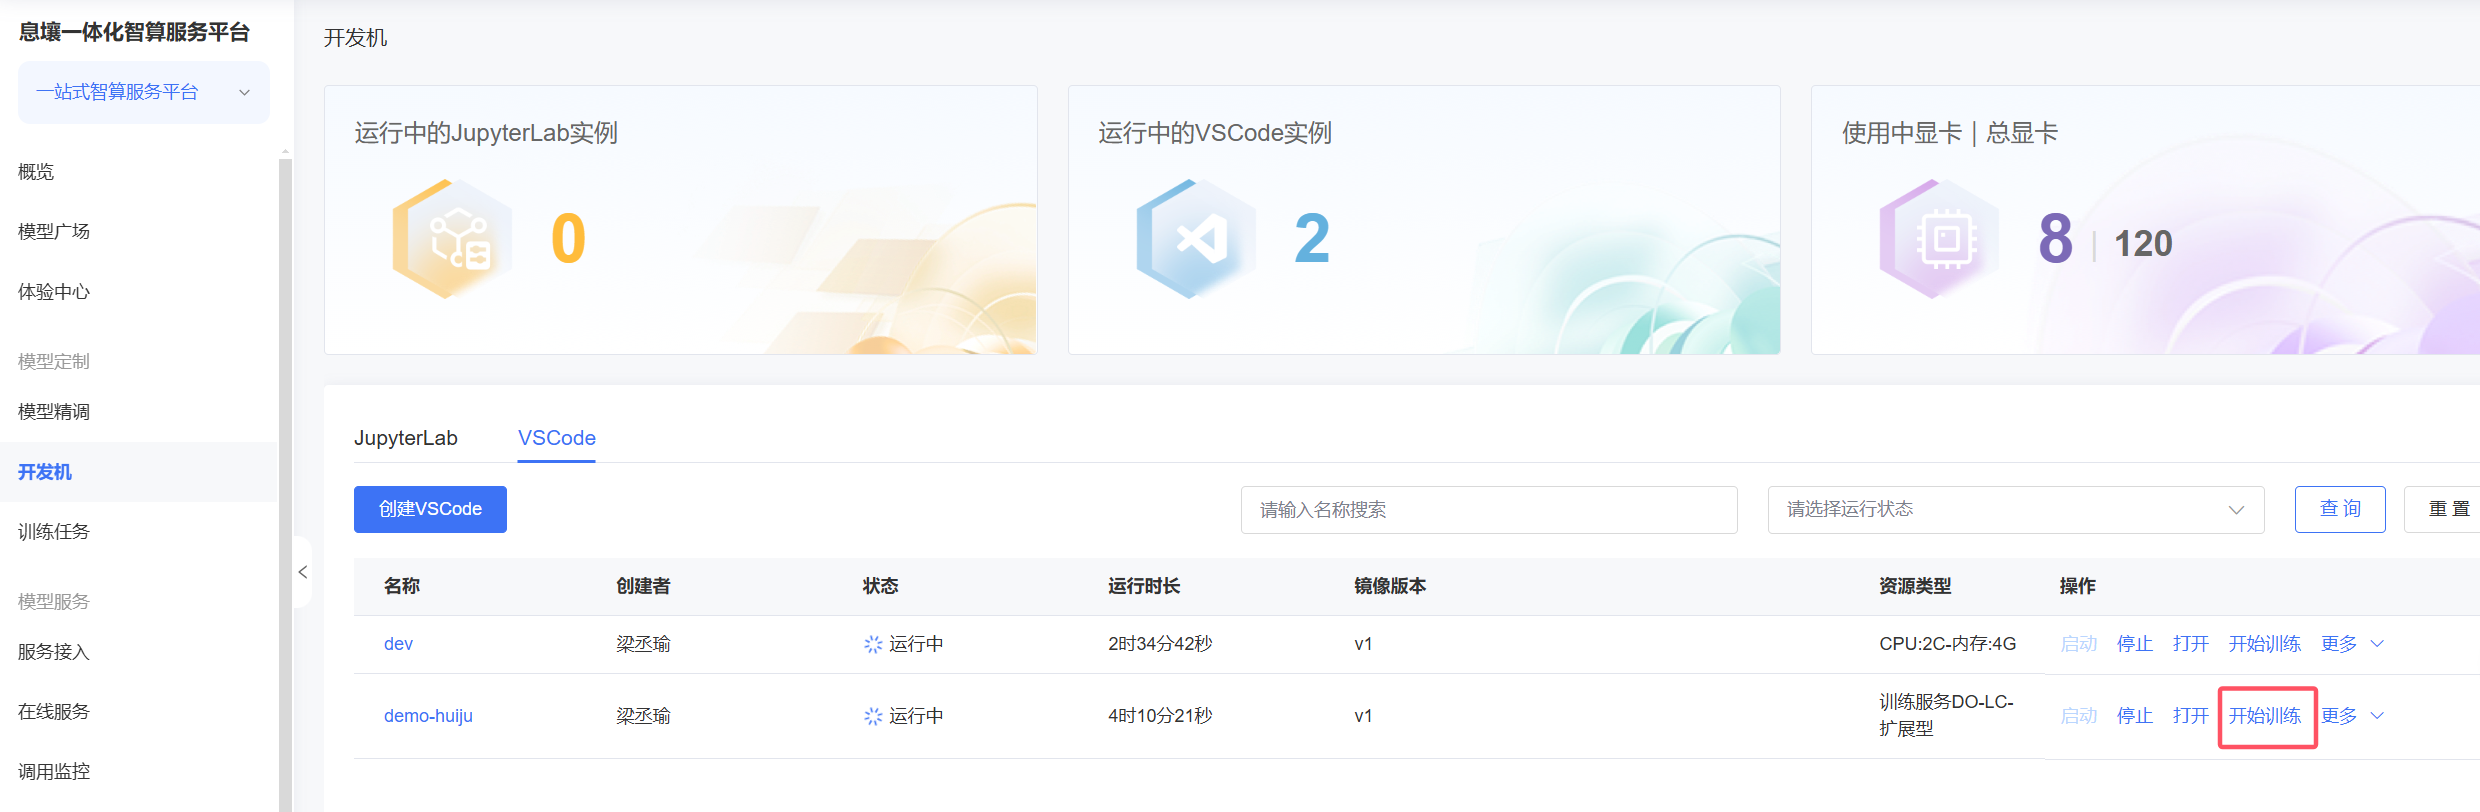
Task: Click the 名称 column header
Action: [x=402, y=586]
